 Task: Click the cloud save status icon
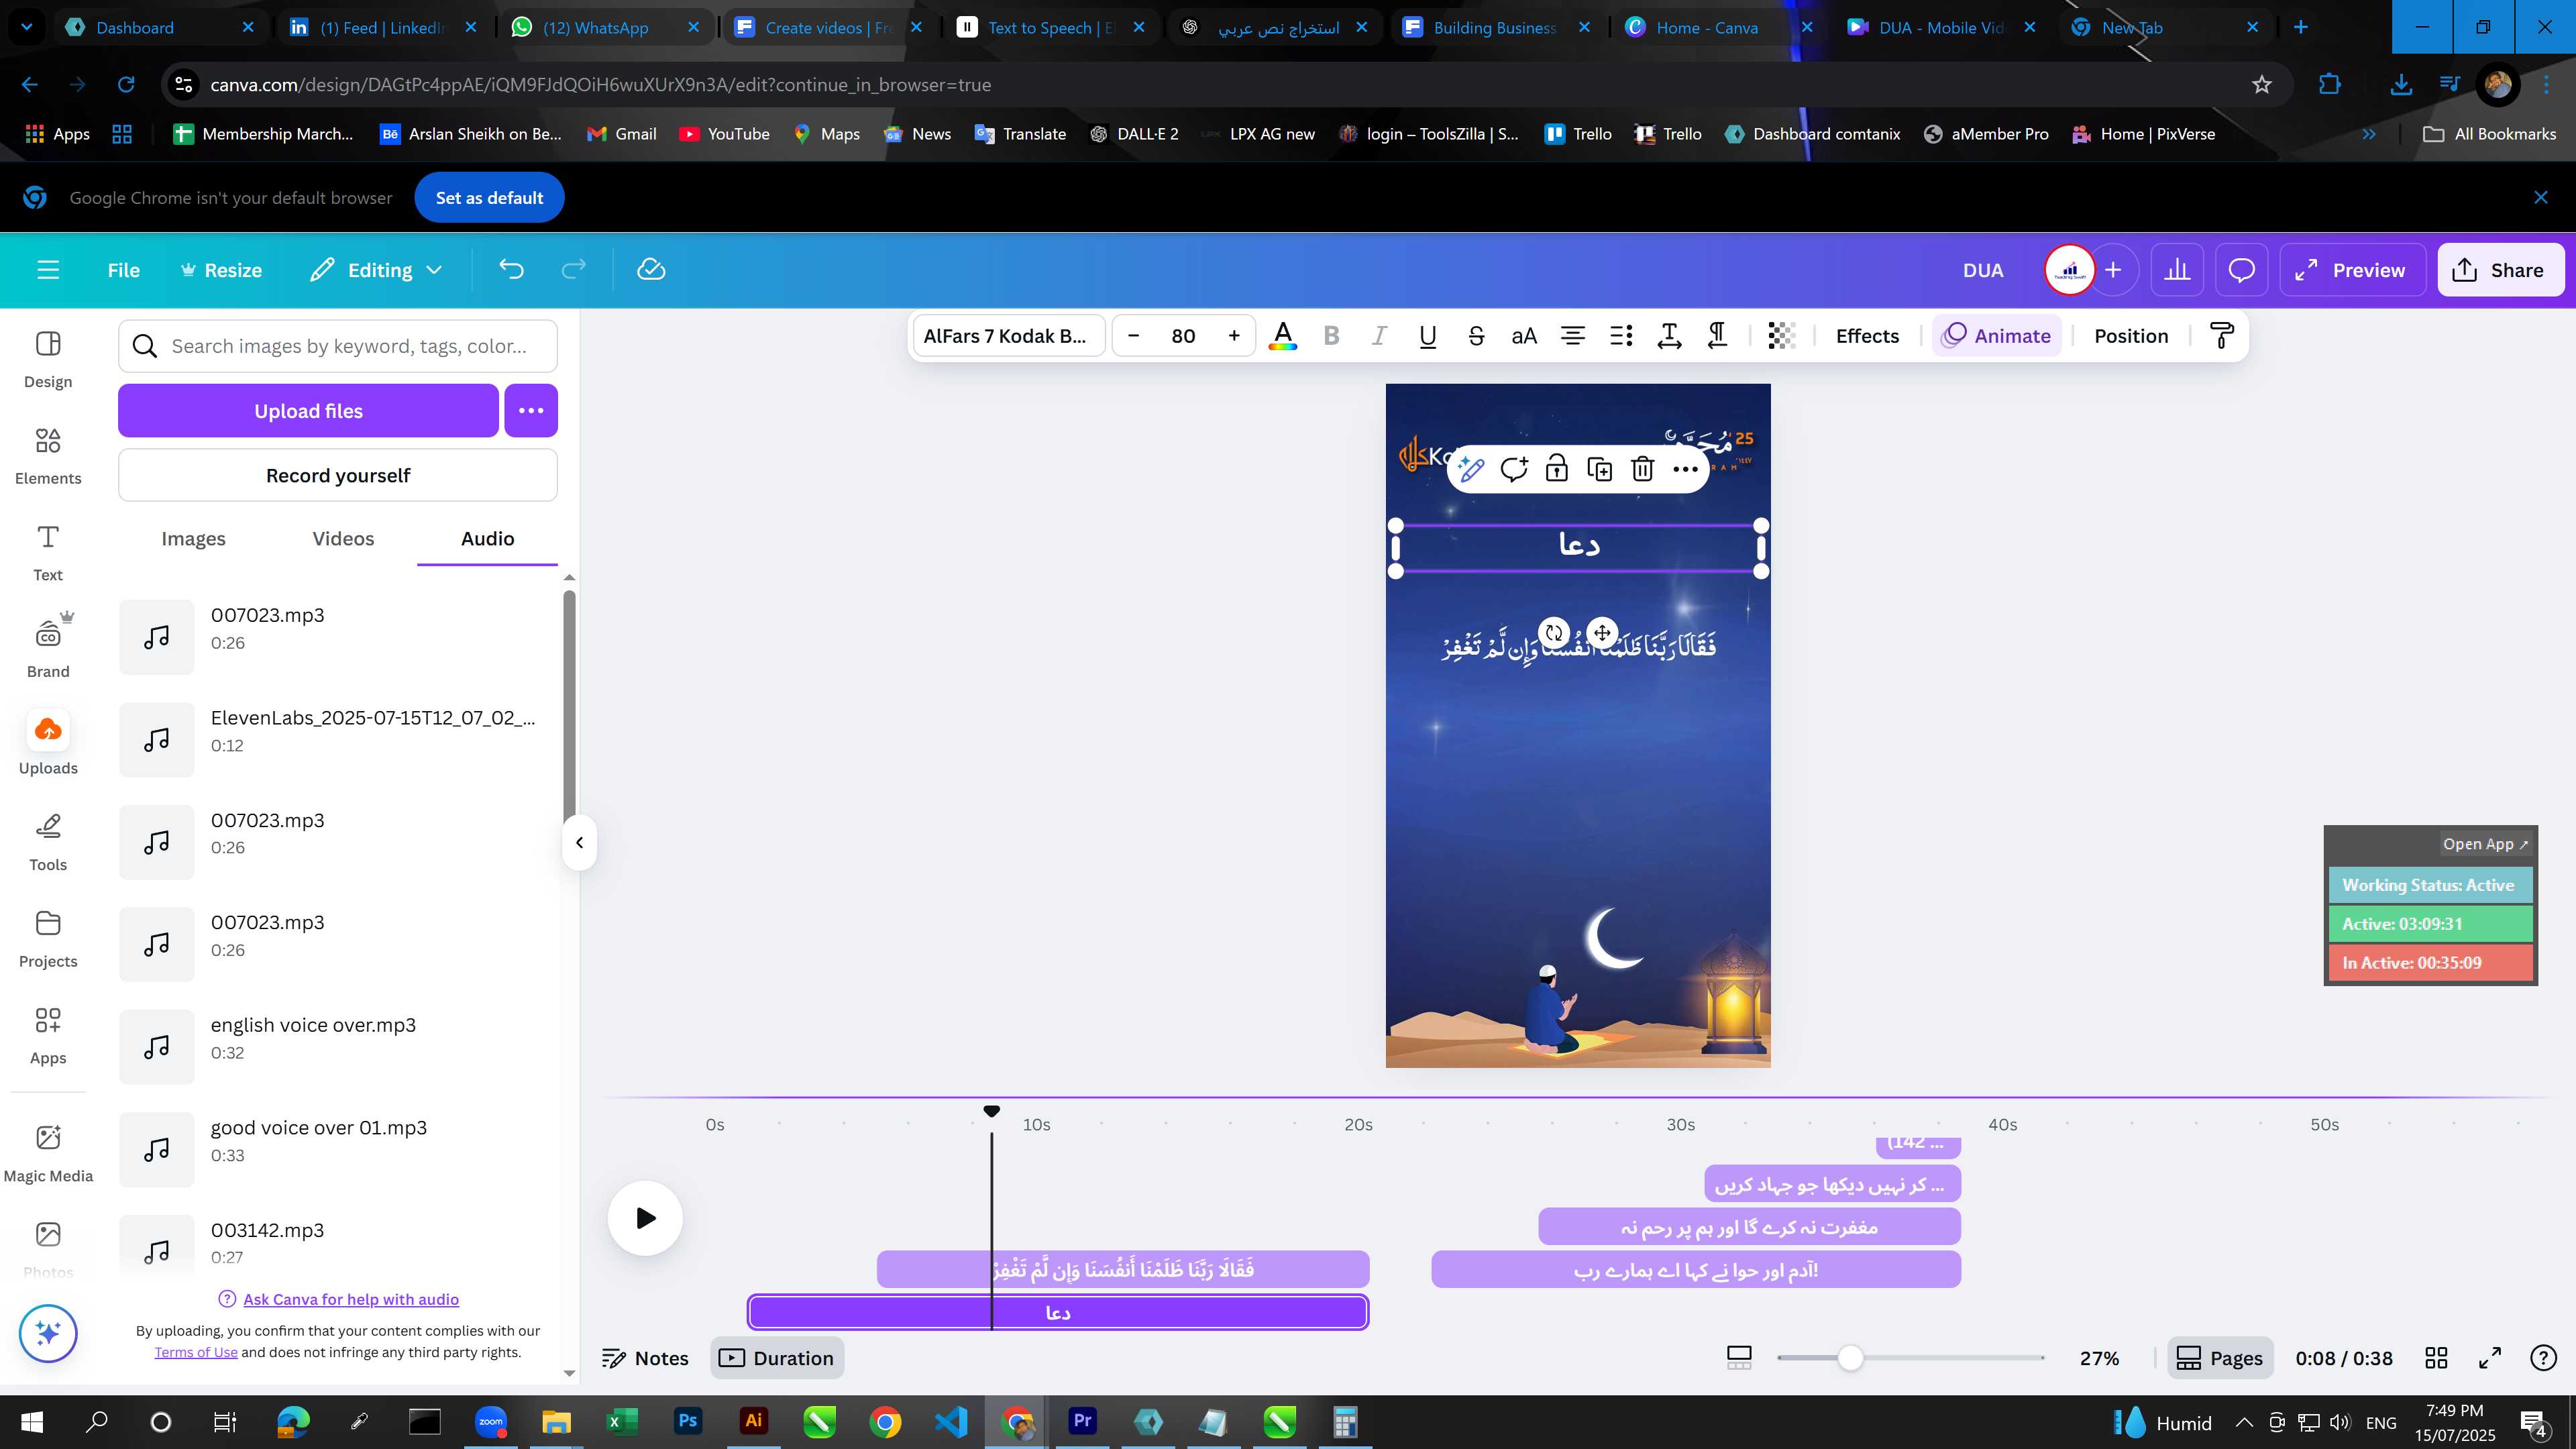(651, 270)
